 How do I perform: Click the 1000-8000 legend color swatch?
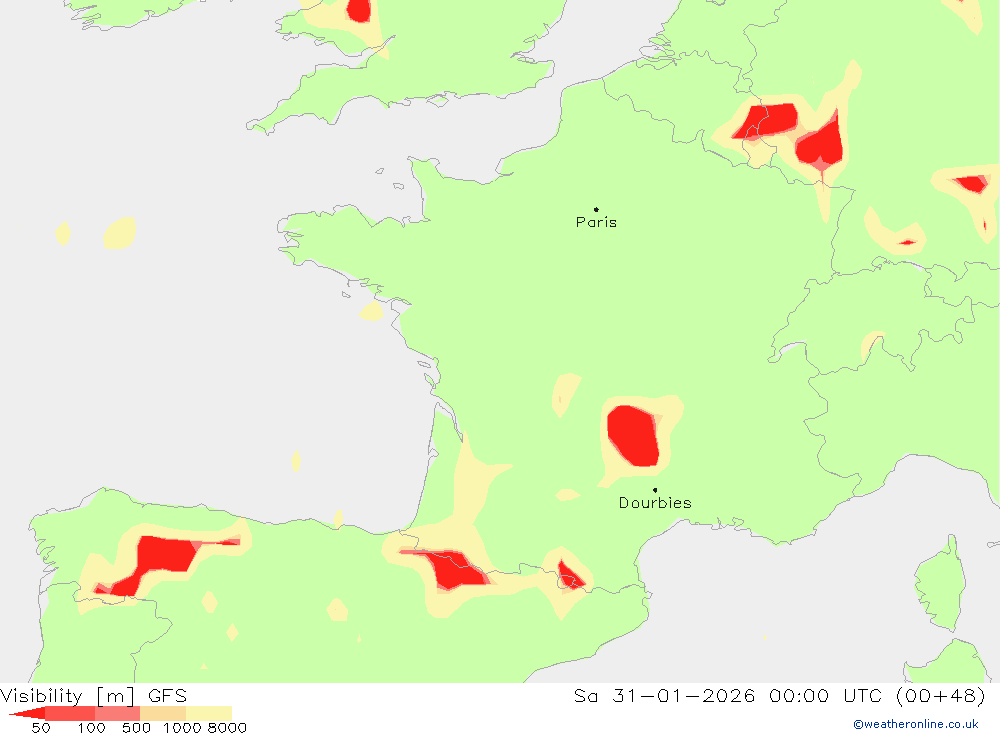tap(209, 713)
